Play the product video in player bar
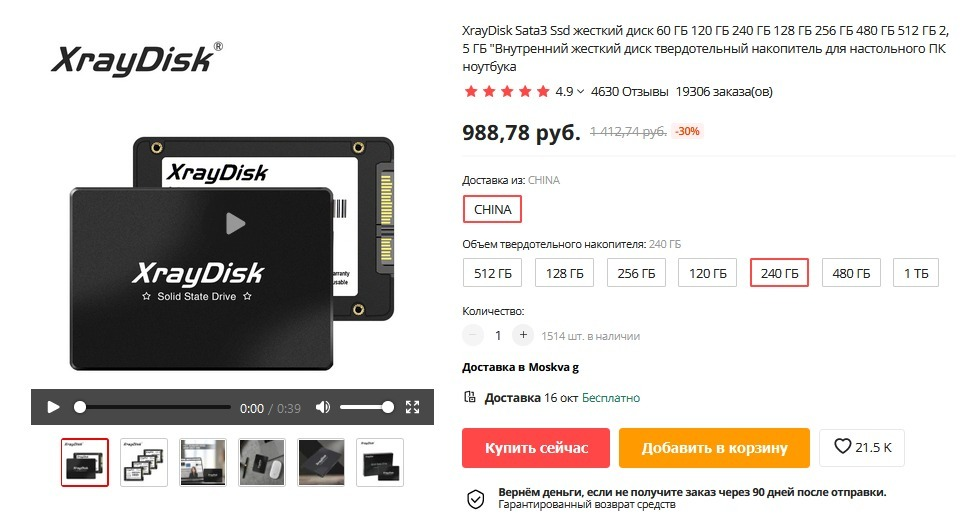 click(x=53, y=407)
